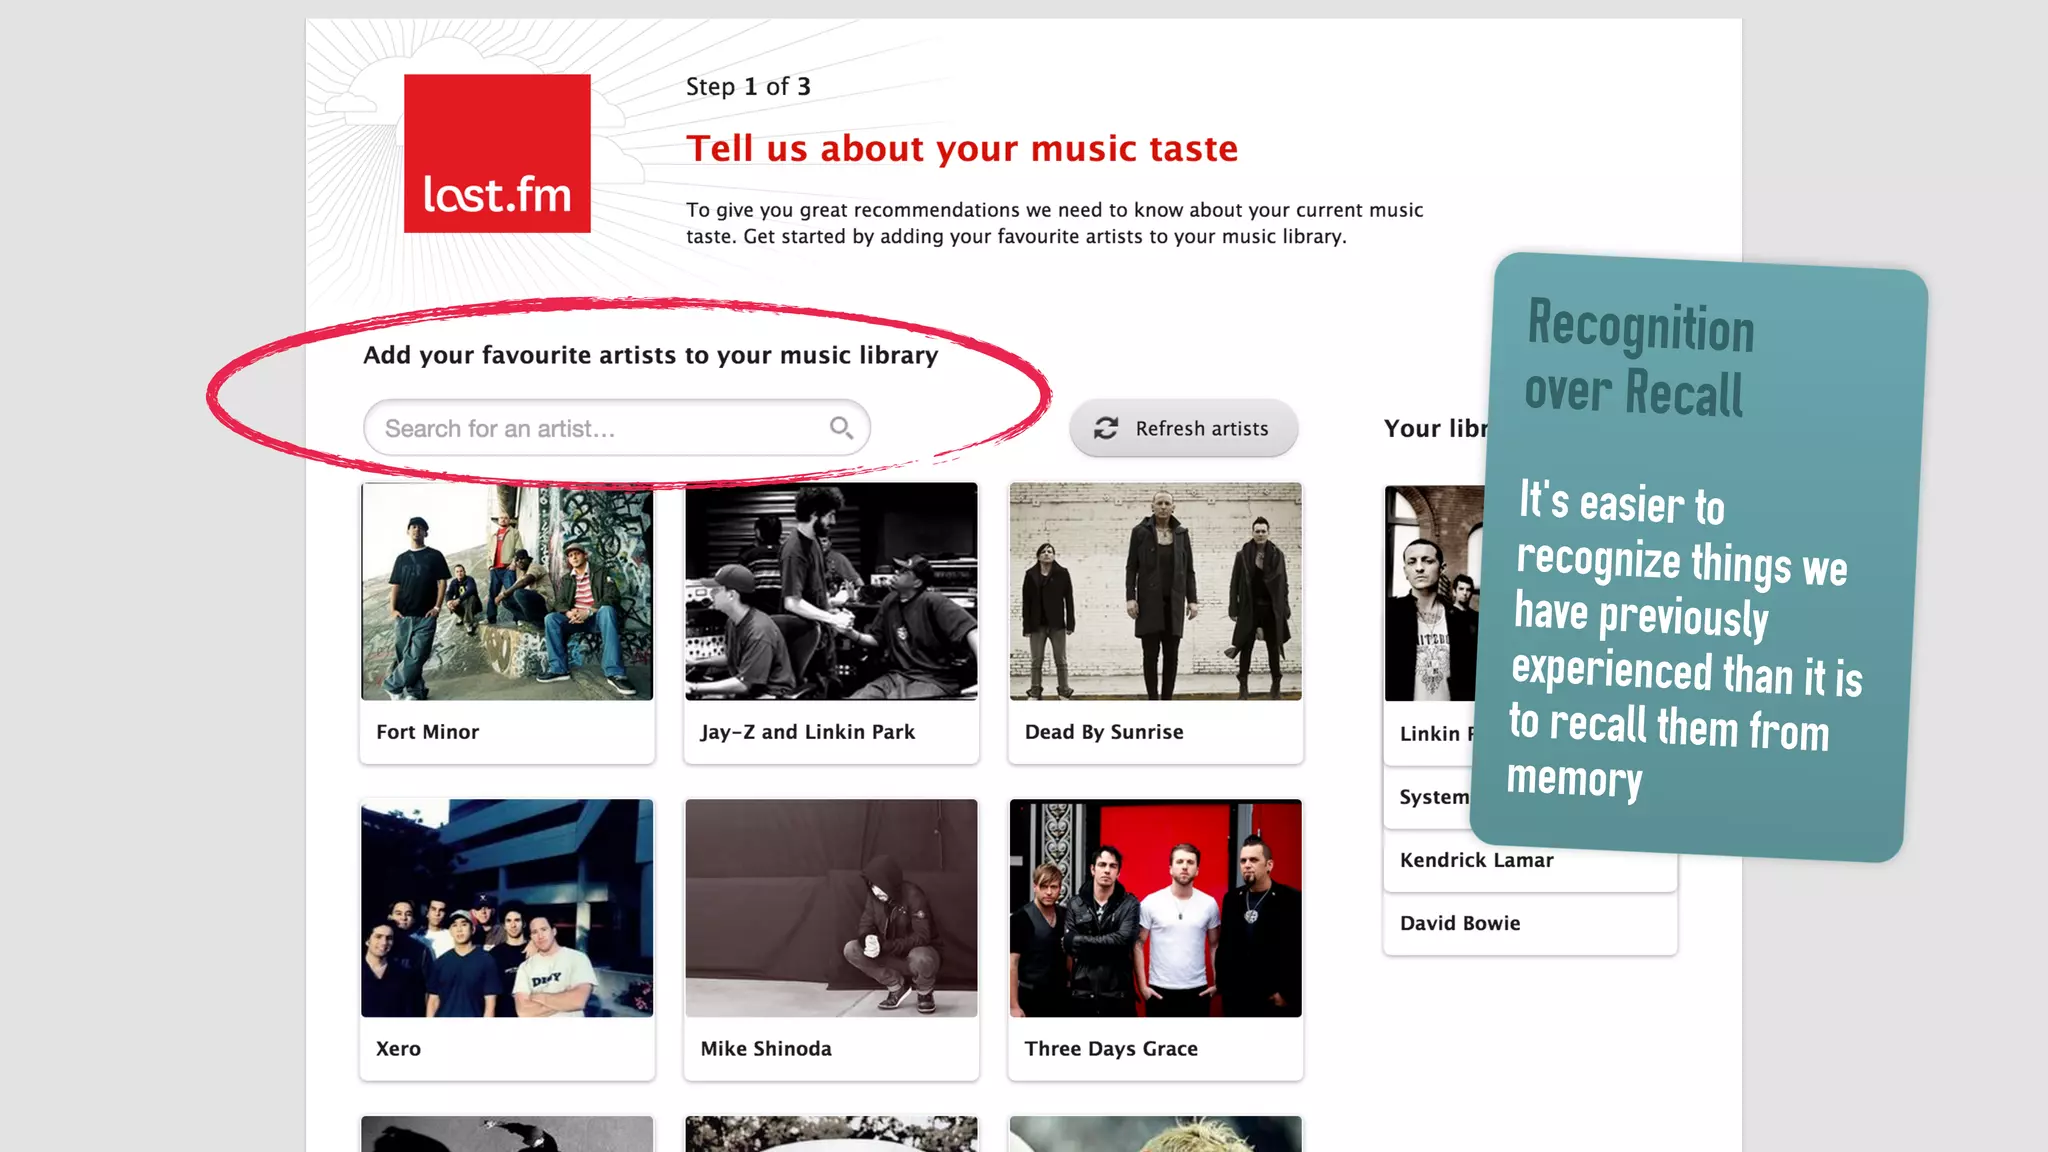Select the Fort Minor artist photo
The width and height of the screenshot is (2048, 1152).
(x=507, y=592)
